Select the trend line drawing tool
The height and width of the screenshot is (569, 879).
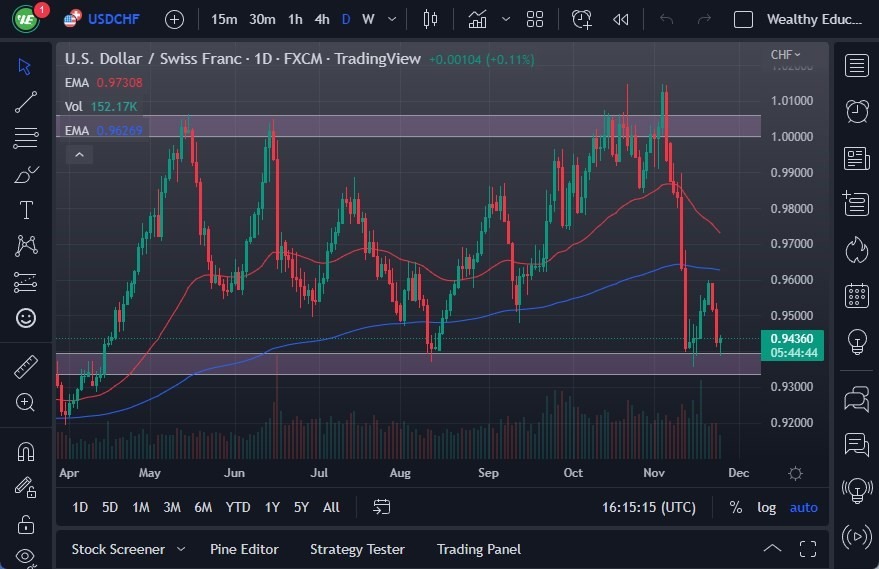click(26, 102)
